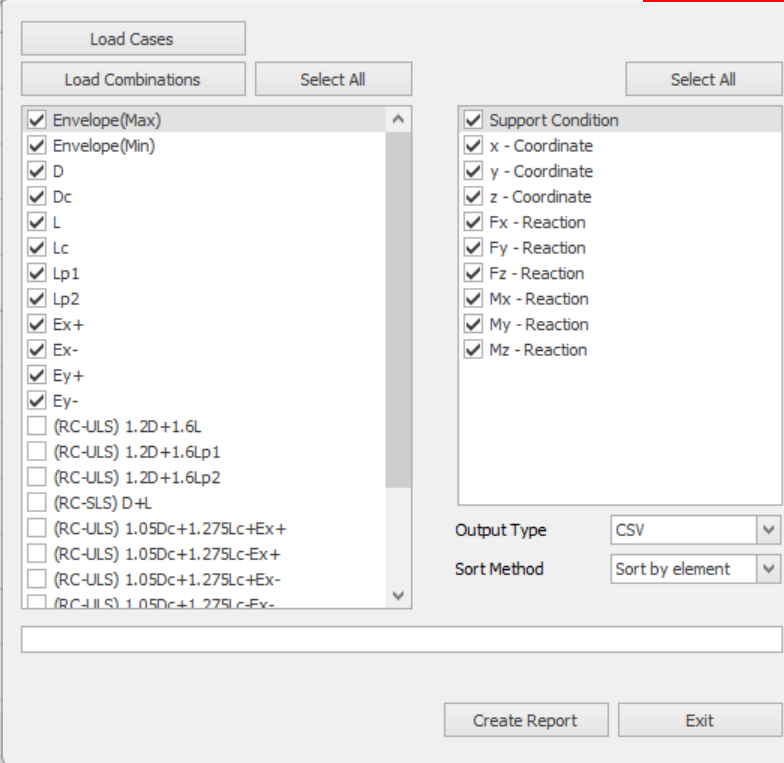Disable the Mz - Reaction checkbox
Image resolution: width=784 pixels, height=763 pixels.
coord(474,350)
